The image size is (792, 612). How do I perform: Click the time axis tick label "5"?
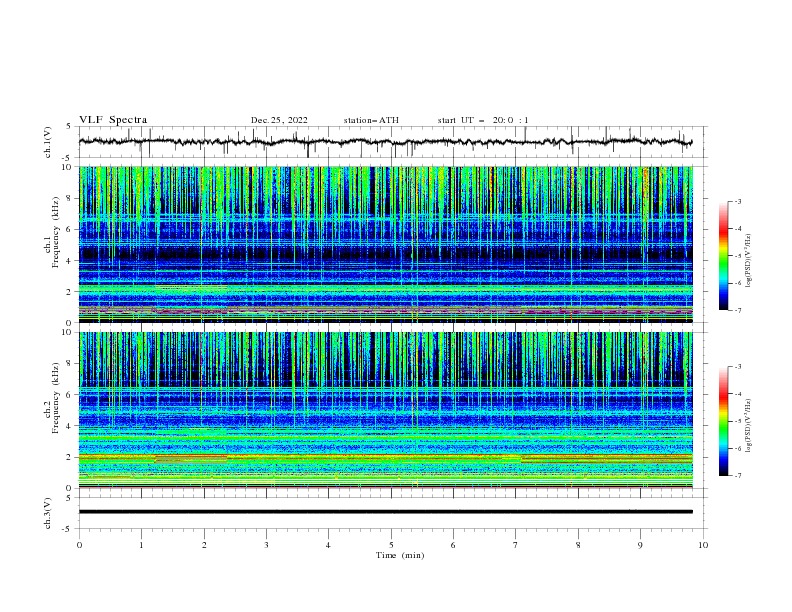[391, 545]
